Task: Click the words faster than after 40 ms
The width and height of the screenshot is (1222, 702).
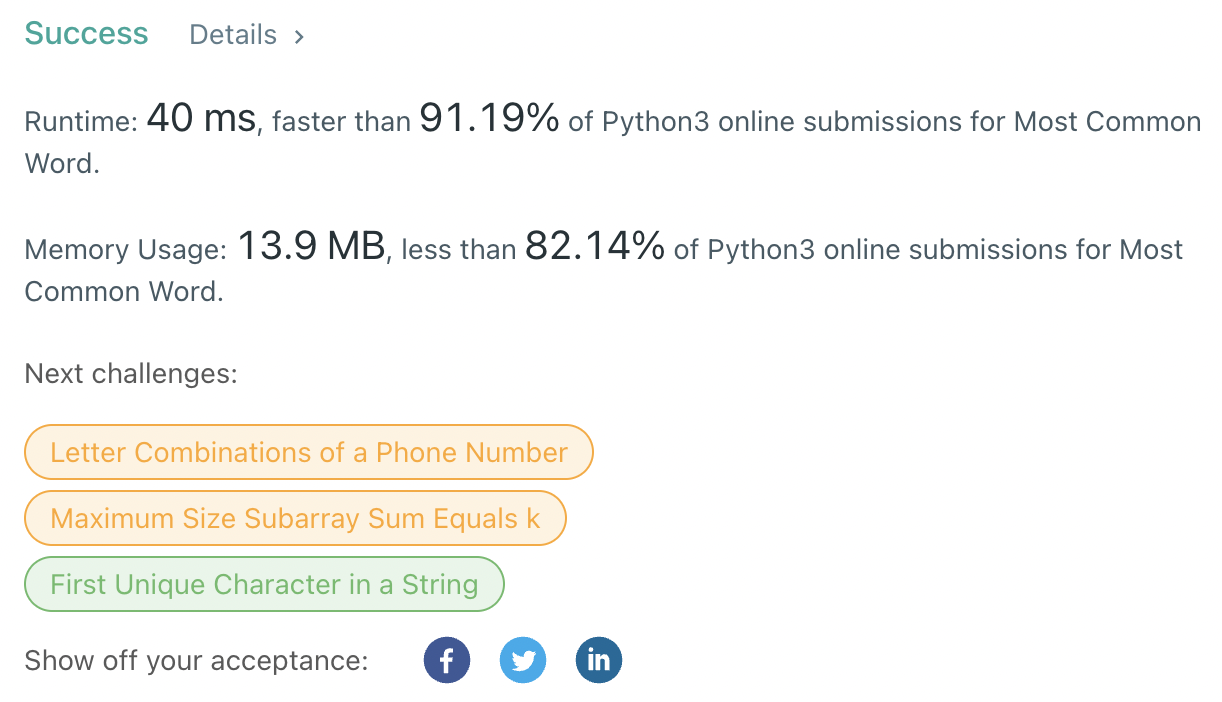Action: 342,123
